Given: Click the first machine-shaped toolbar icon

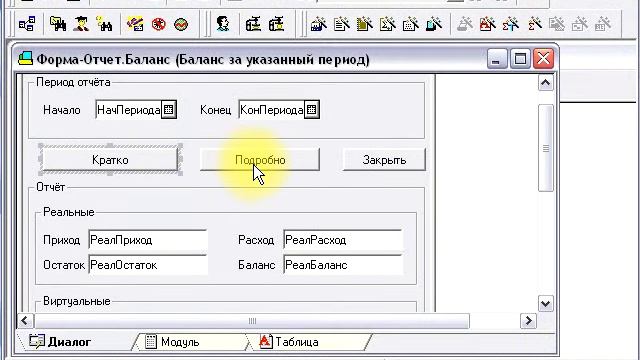Looking at the screenshot, I should [253, 24].
